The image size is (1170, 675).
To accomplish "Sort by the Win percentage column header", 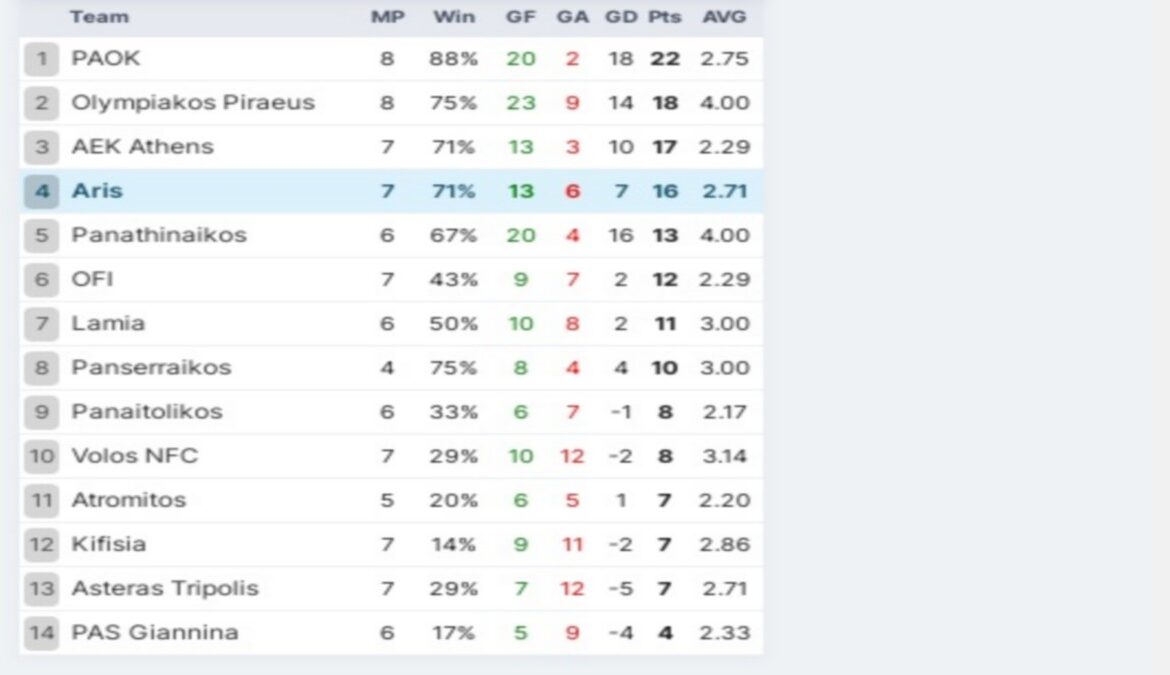I will [x=454, y=17].
